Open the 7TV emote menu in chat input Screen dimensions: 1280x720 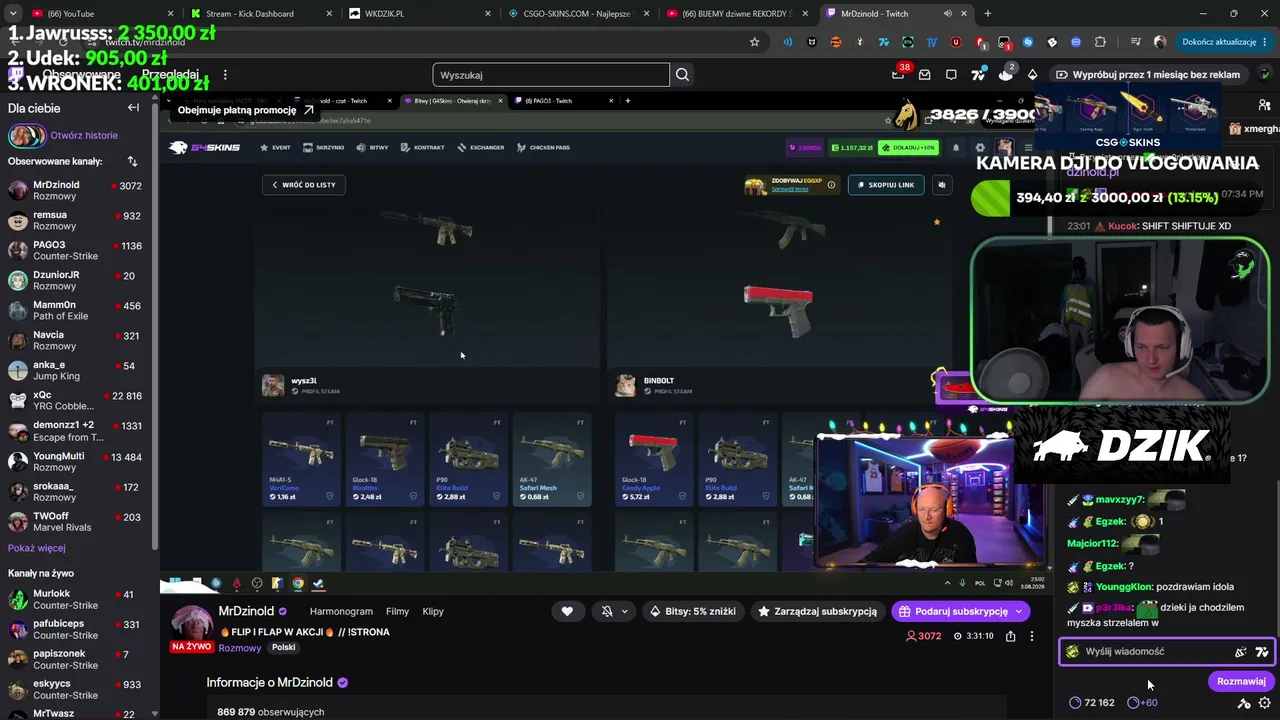click(1262, 652)
